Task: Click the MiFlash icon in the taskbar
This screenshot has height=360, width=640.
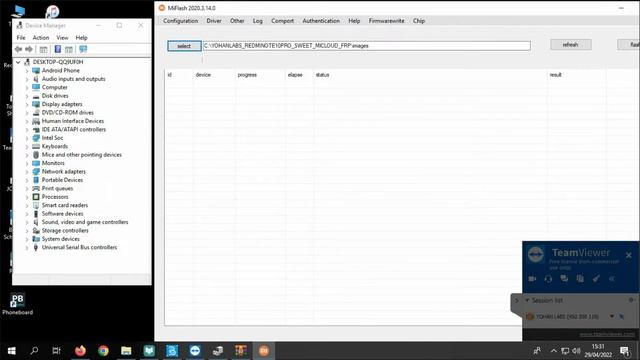Action: tap(264, 351)
